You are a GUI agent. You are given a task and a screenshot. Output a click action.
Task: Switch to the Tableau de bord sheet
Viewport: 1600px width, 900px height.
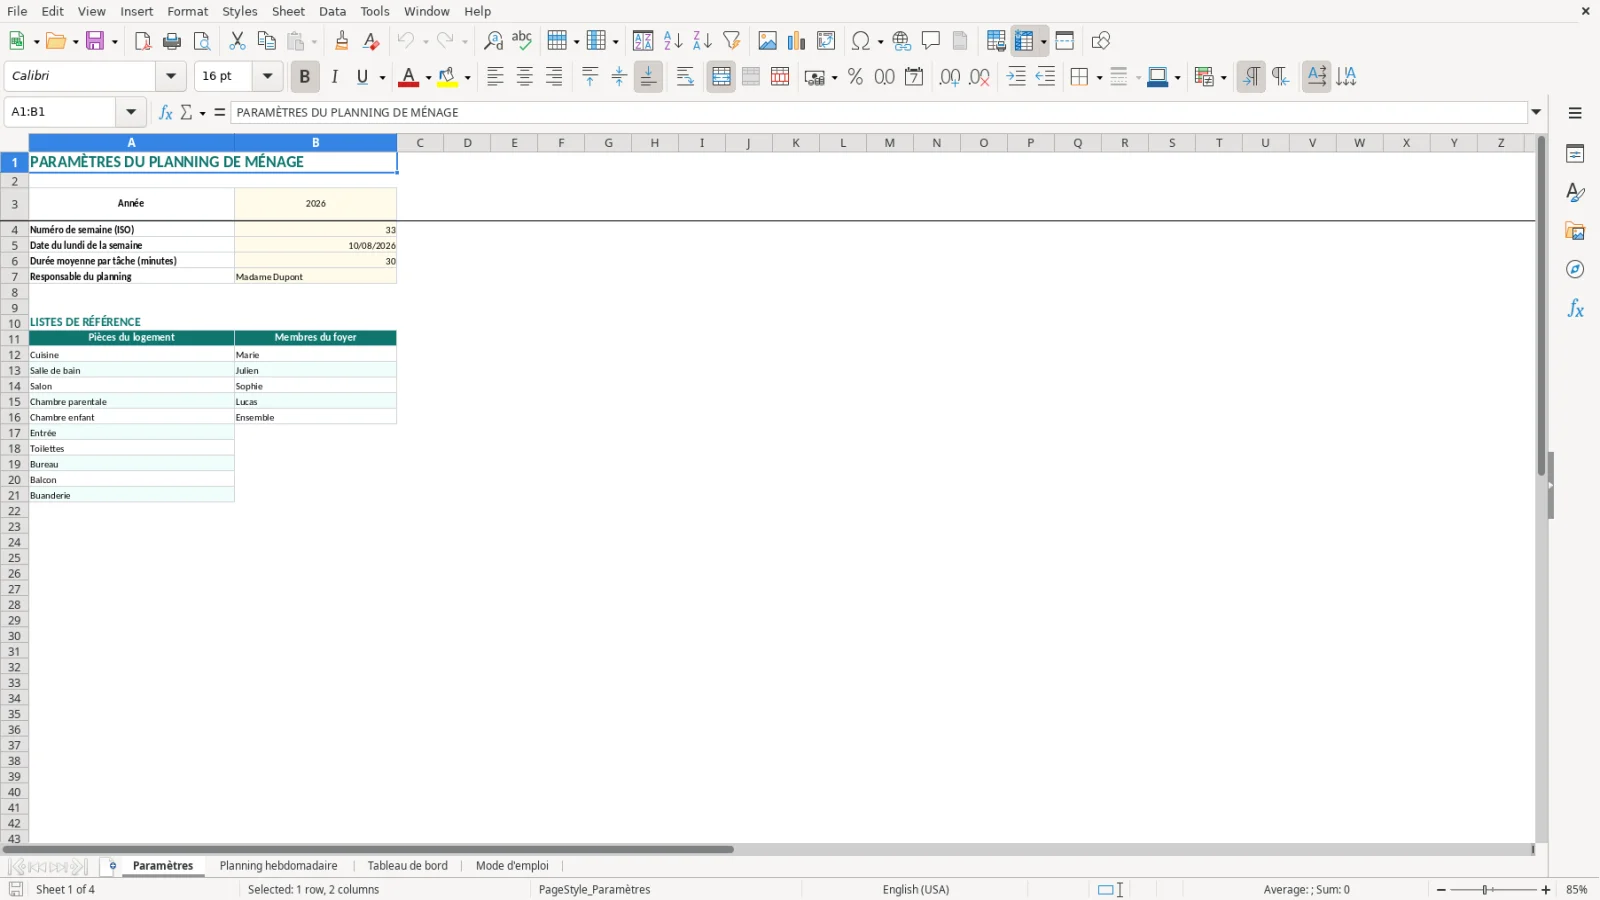pos(407,866)
